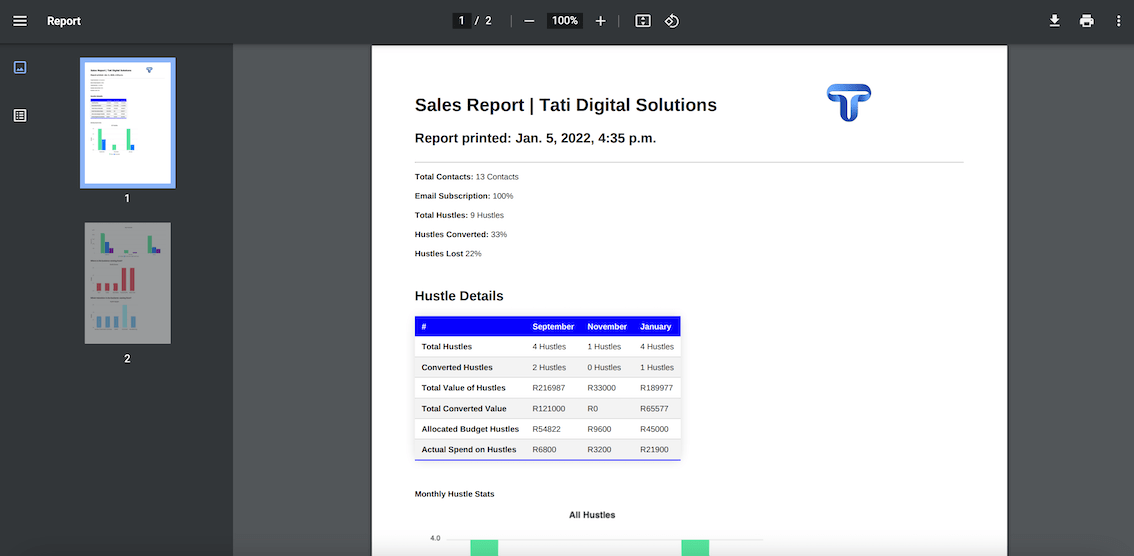This screenshot has height=556, width=1134.
Task: Select the page 1 thumbnail
Action: [x=127, y=123]
